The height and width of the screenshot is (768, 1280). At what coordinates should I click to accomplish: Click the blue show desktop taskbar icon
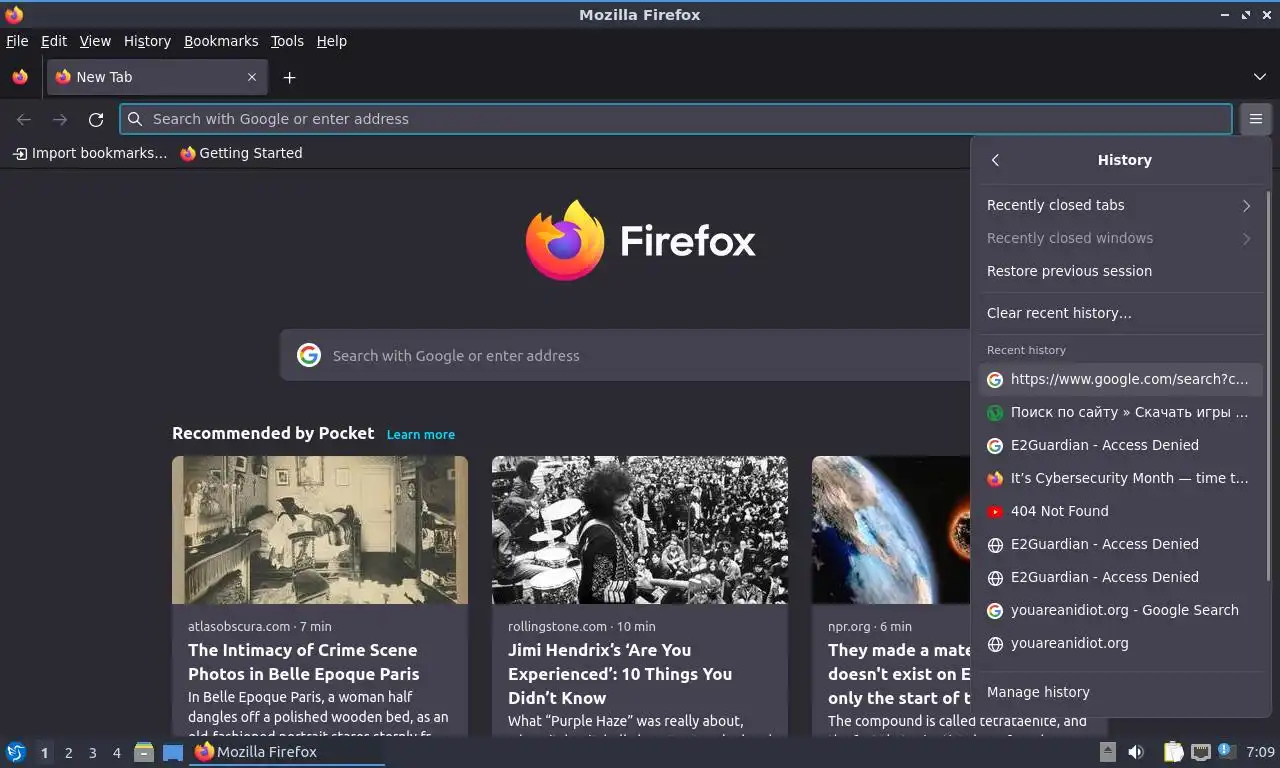173,752
